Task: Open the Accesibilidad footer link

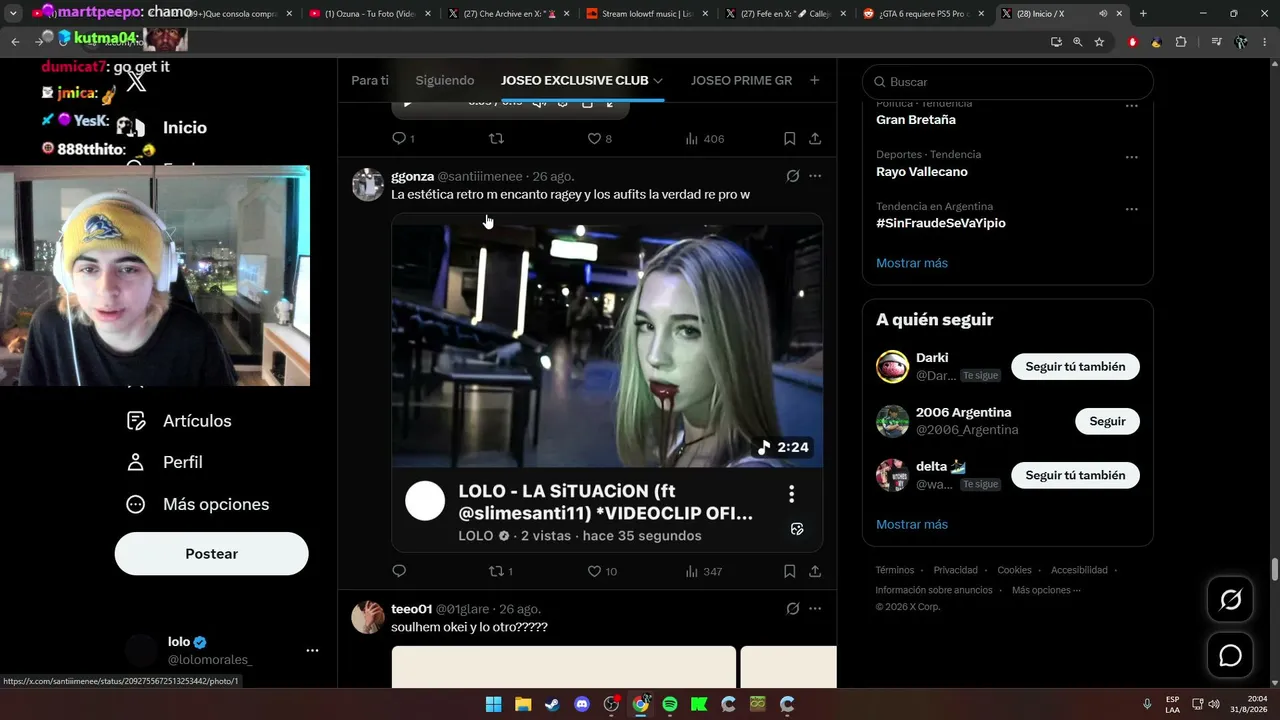Action: pyautogui.click(x=1079, y=570)
